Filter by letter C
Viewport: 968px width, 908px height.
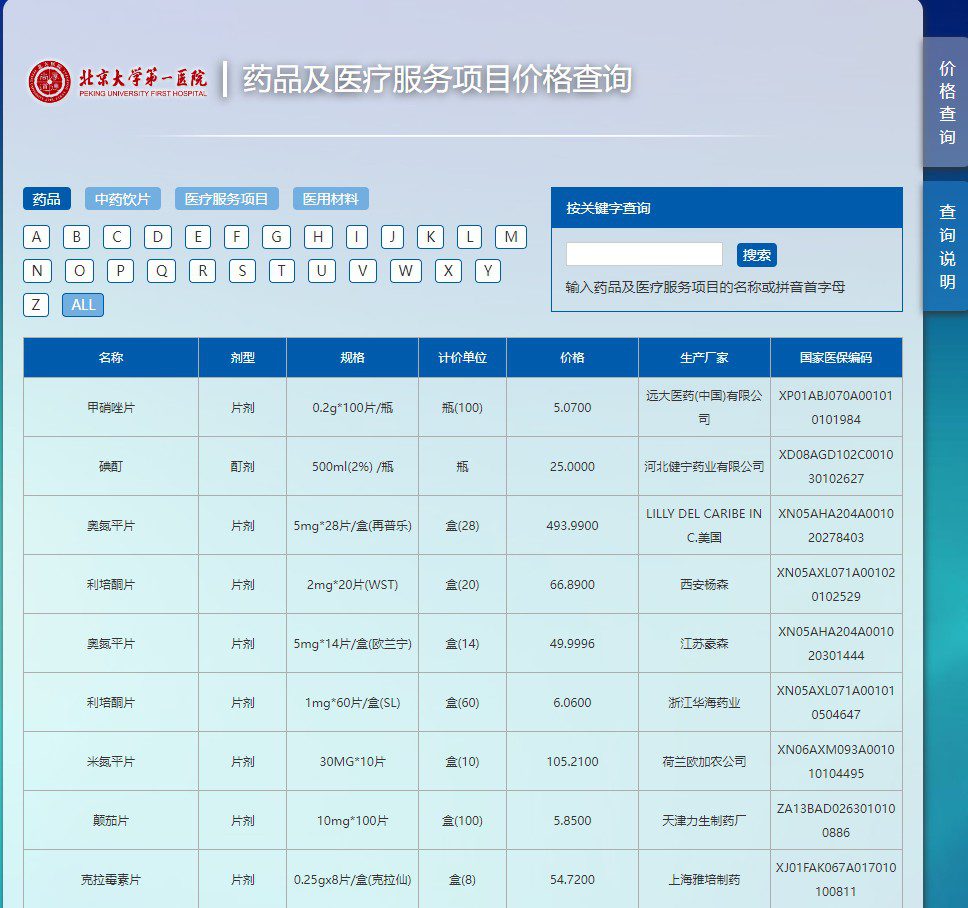coord(117,237)
